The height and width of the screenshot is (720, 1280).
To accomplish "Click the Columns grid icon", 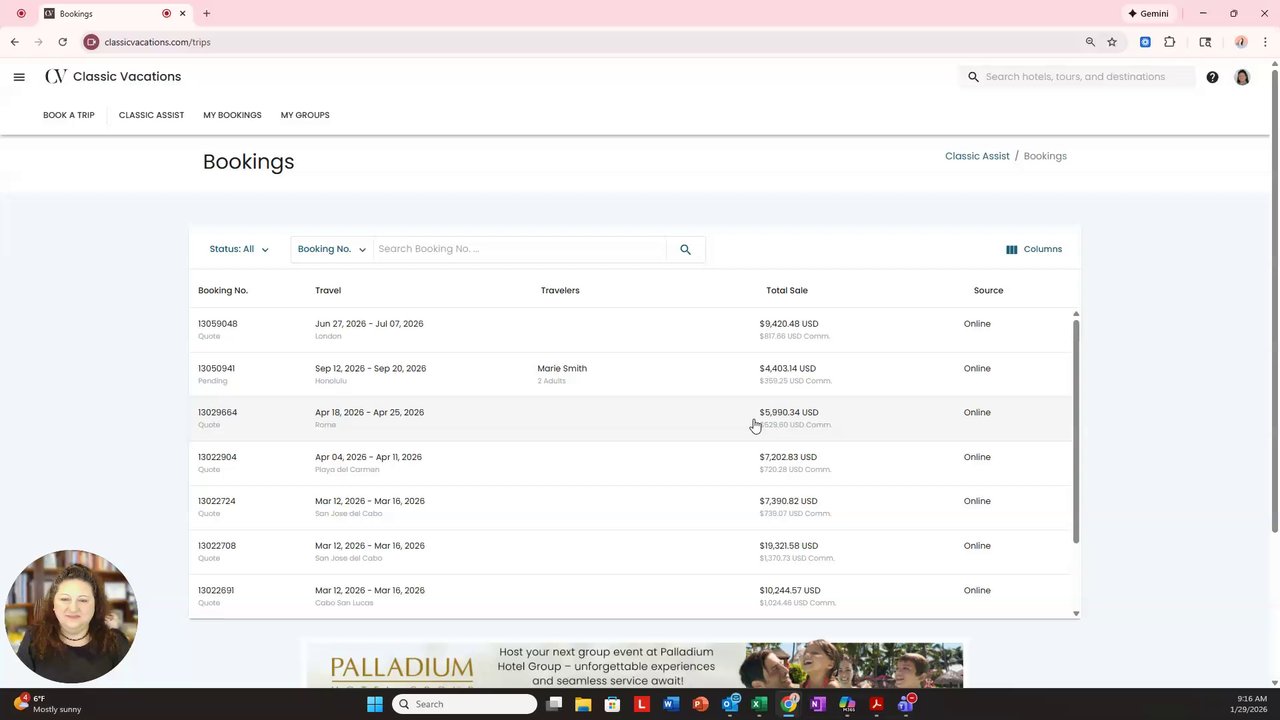I will coord(1011,249).
